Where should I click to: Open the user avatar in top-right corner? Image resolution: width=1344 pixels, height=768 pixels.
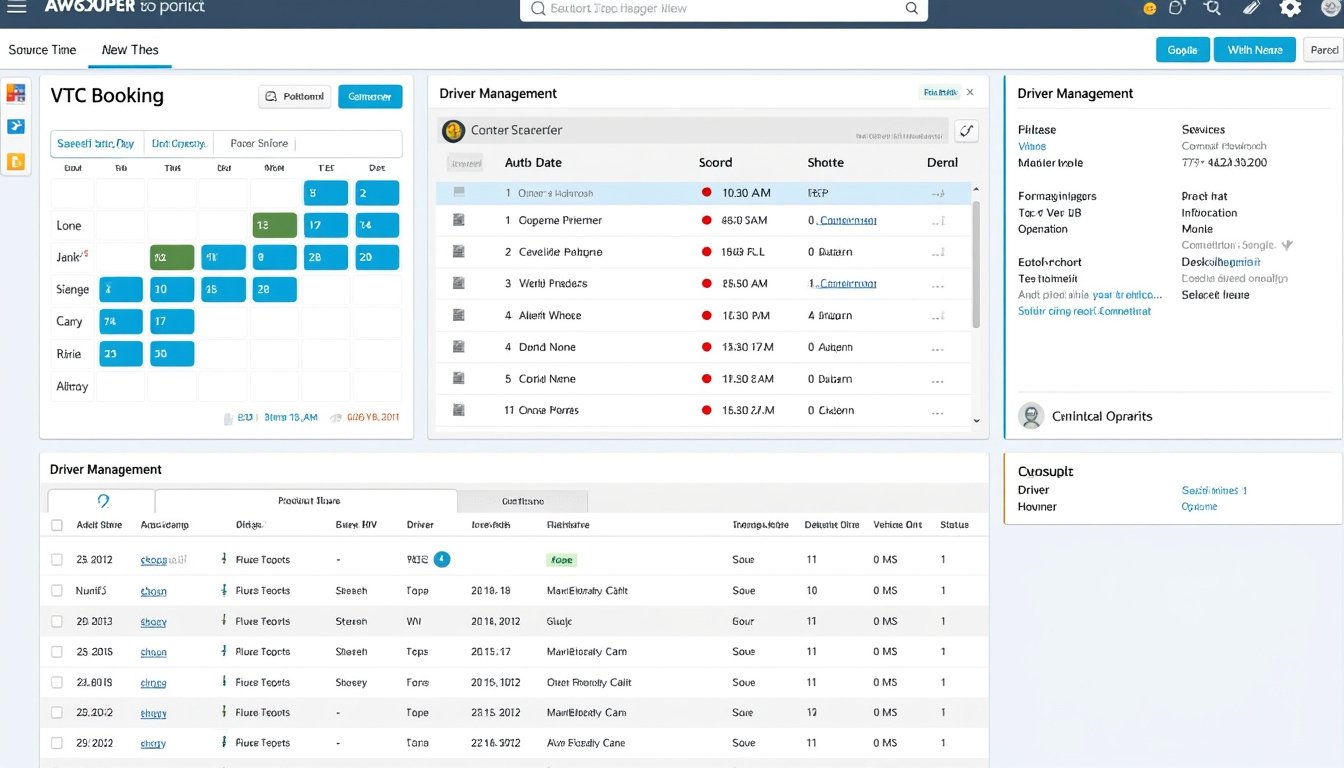(x=1332, y=8)
